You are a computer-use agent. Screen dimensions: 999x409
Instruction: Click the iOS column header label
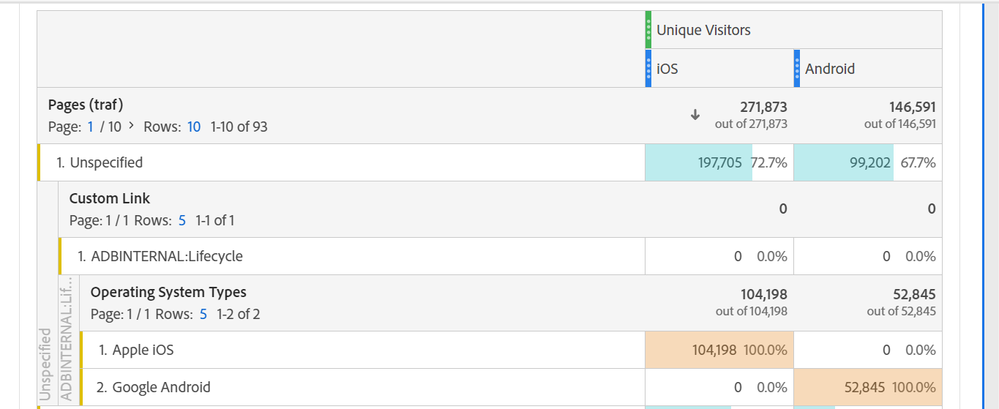(667, 69)
